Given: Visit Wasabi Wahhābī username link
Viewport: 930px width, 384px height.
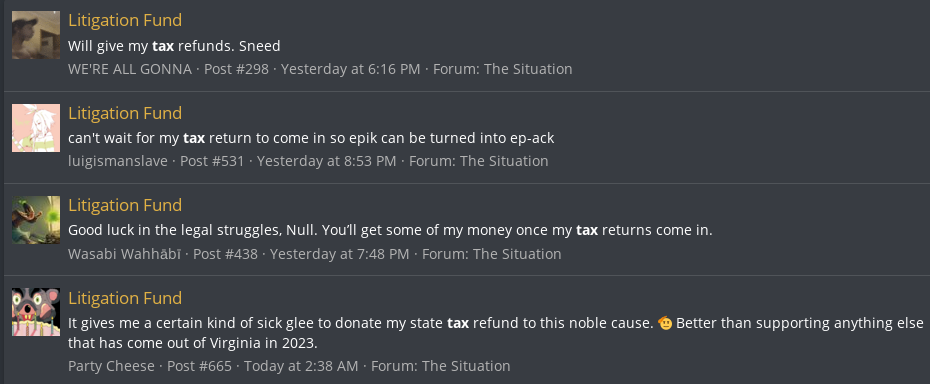Looking at the screenshot, I should tap(125, 253).
